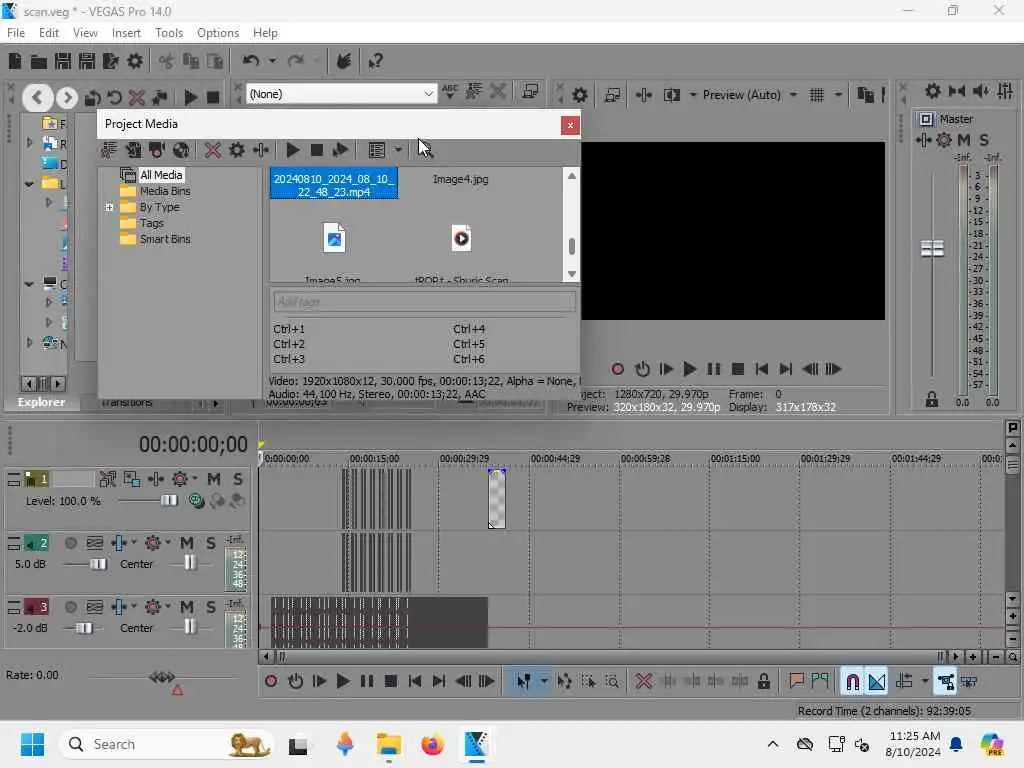This screenshot has height=768, width=1024.
Task: Solo the Master bus
Action: pos(984,140)
